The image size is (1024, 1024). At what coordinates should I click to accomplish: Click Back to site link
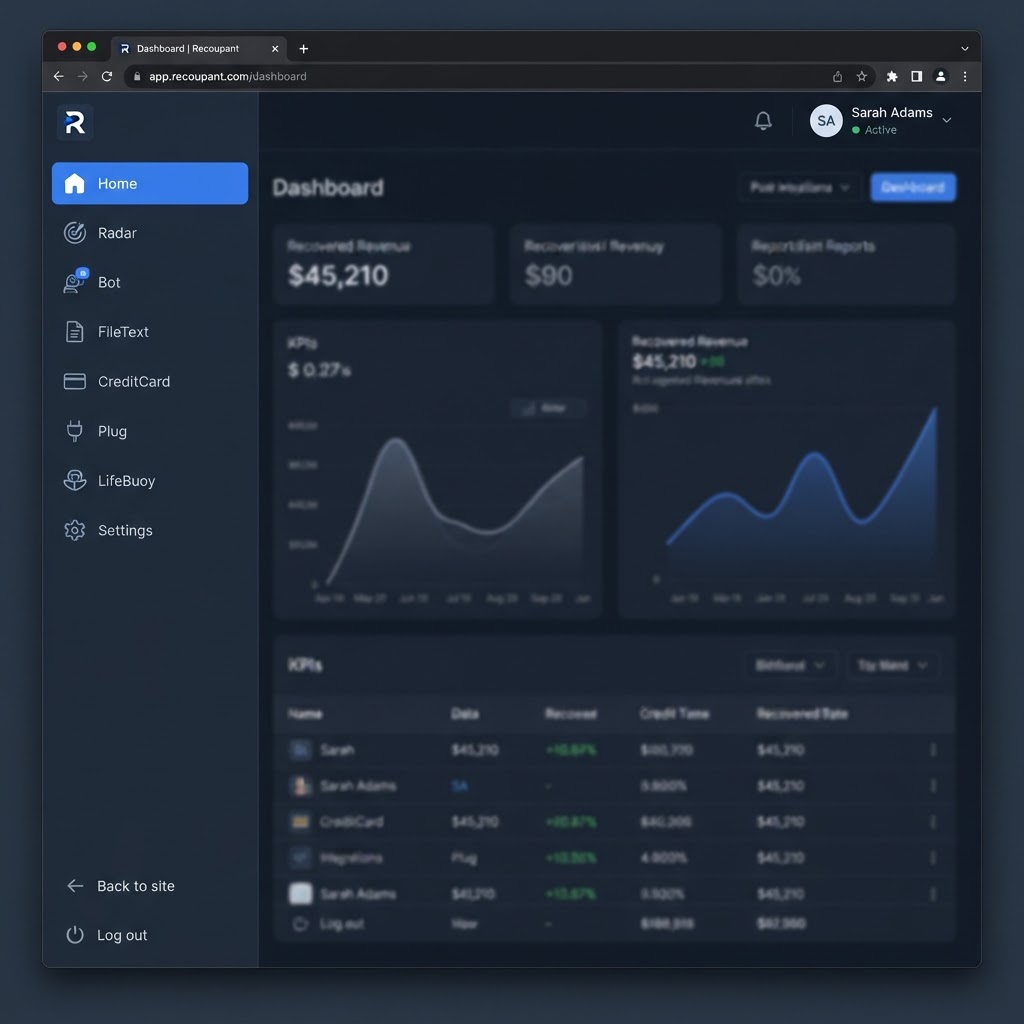coord(136,886)
